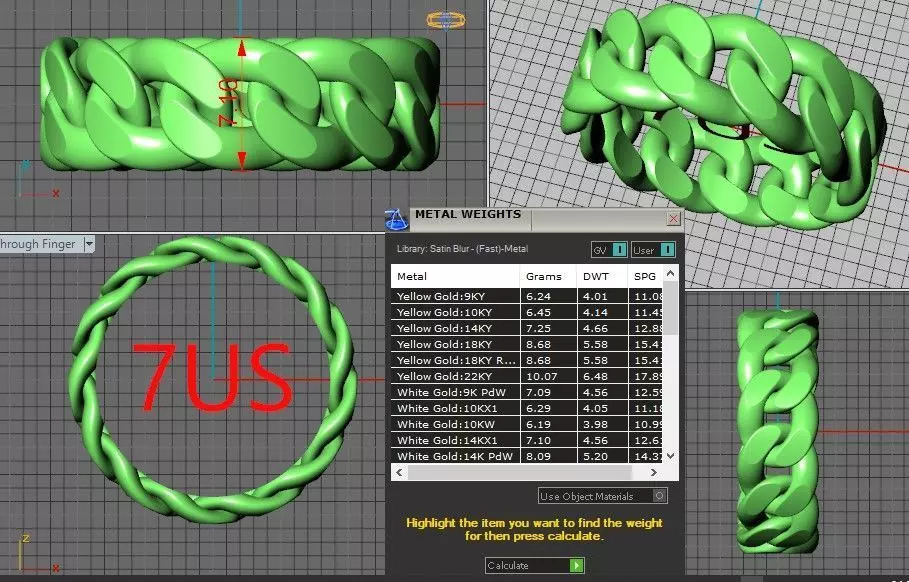The image size is (909, 582).
Task: Click the 6.45 grams value
Action: 538,312
